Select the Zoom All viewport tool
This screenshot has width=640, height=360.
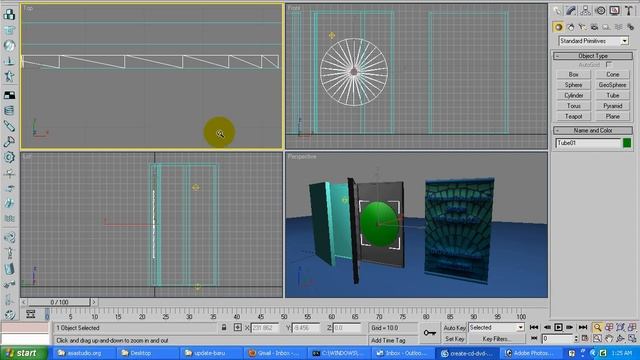[x=609, y=327]
